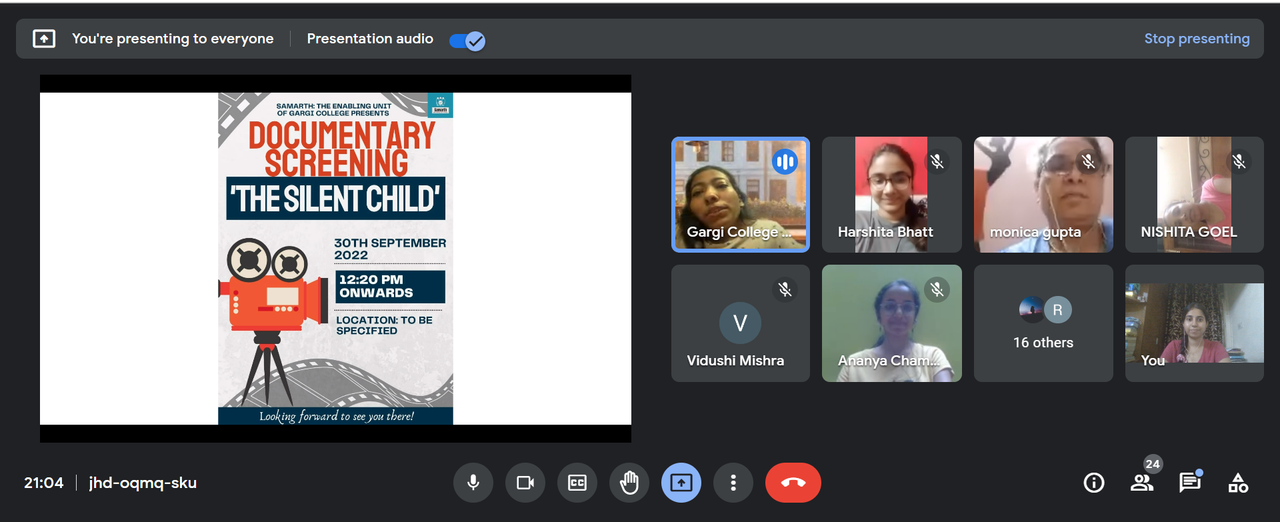1280x522 pixels.
Task: Select your own video tile labeled You
Action: [x=1194, y=323]
